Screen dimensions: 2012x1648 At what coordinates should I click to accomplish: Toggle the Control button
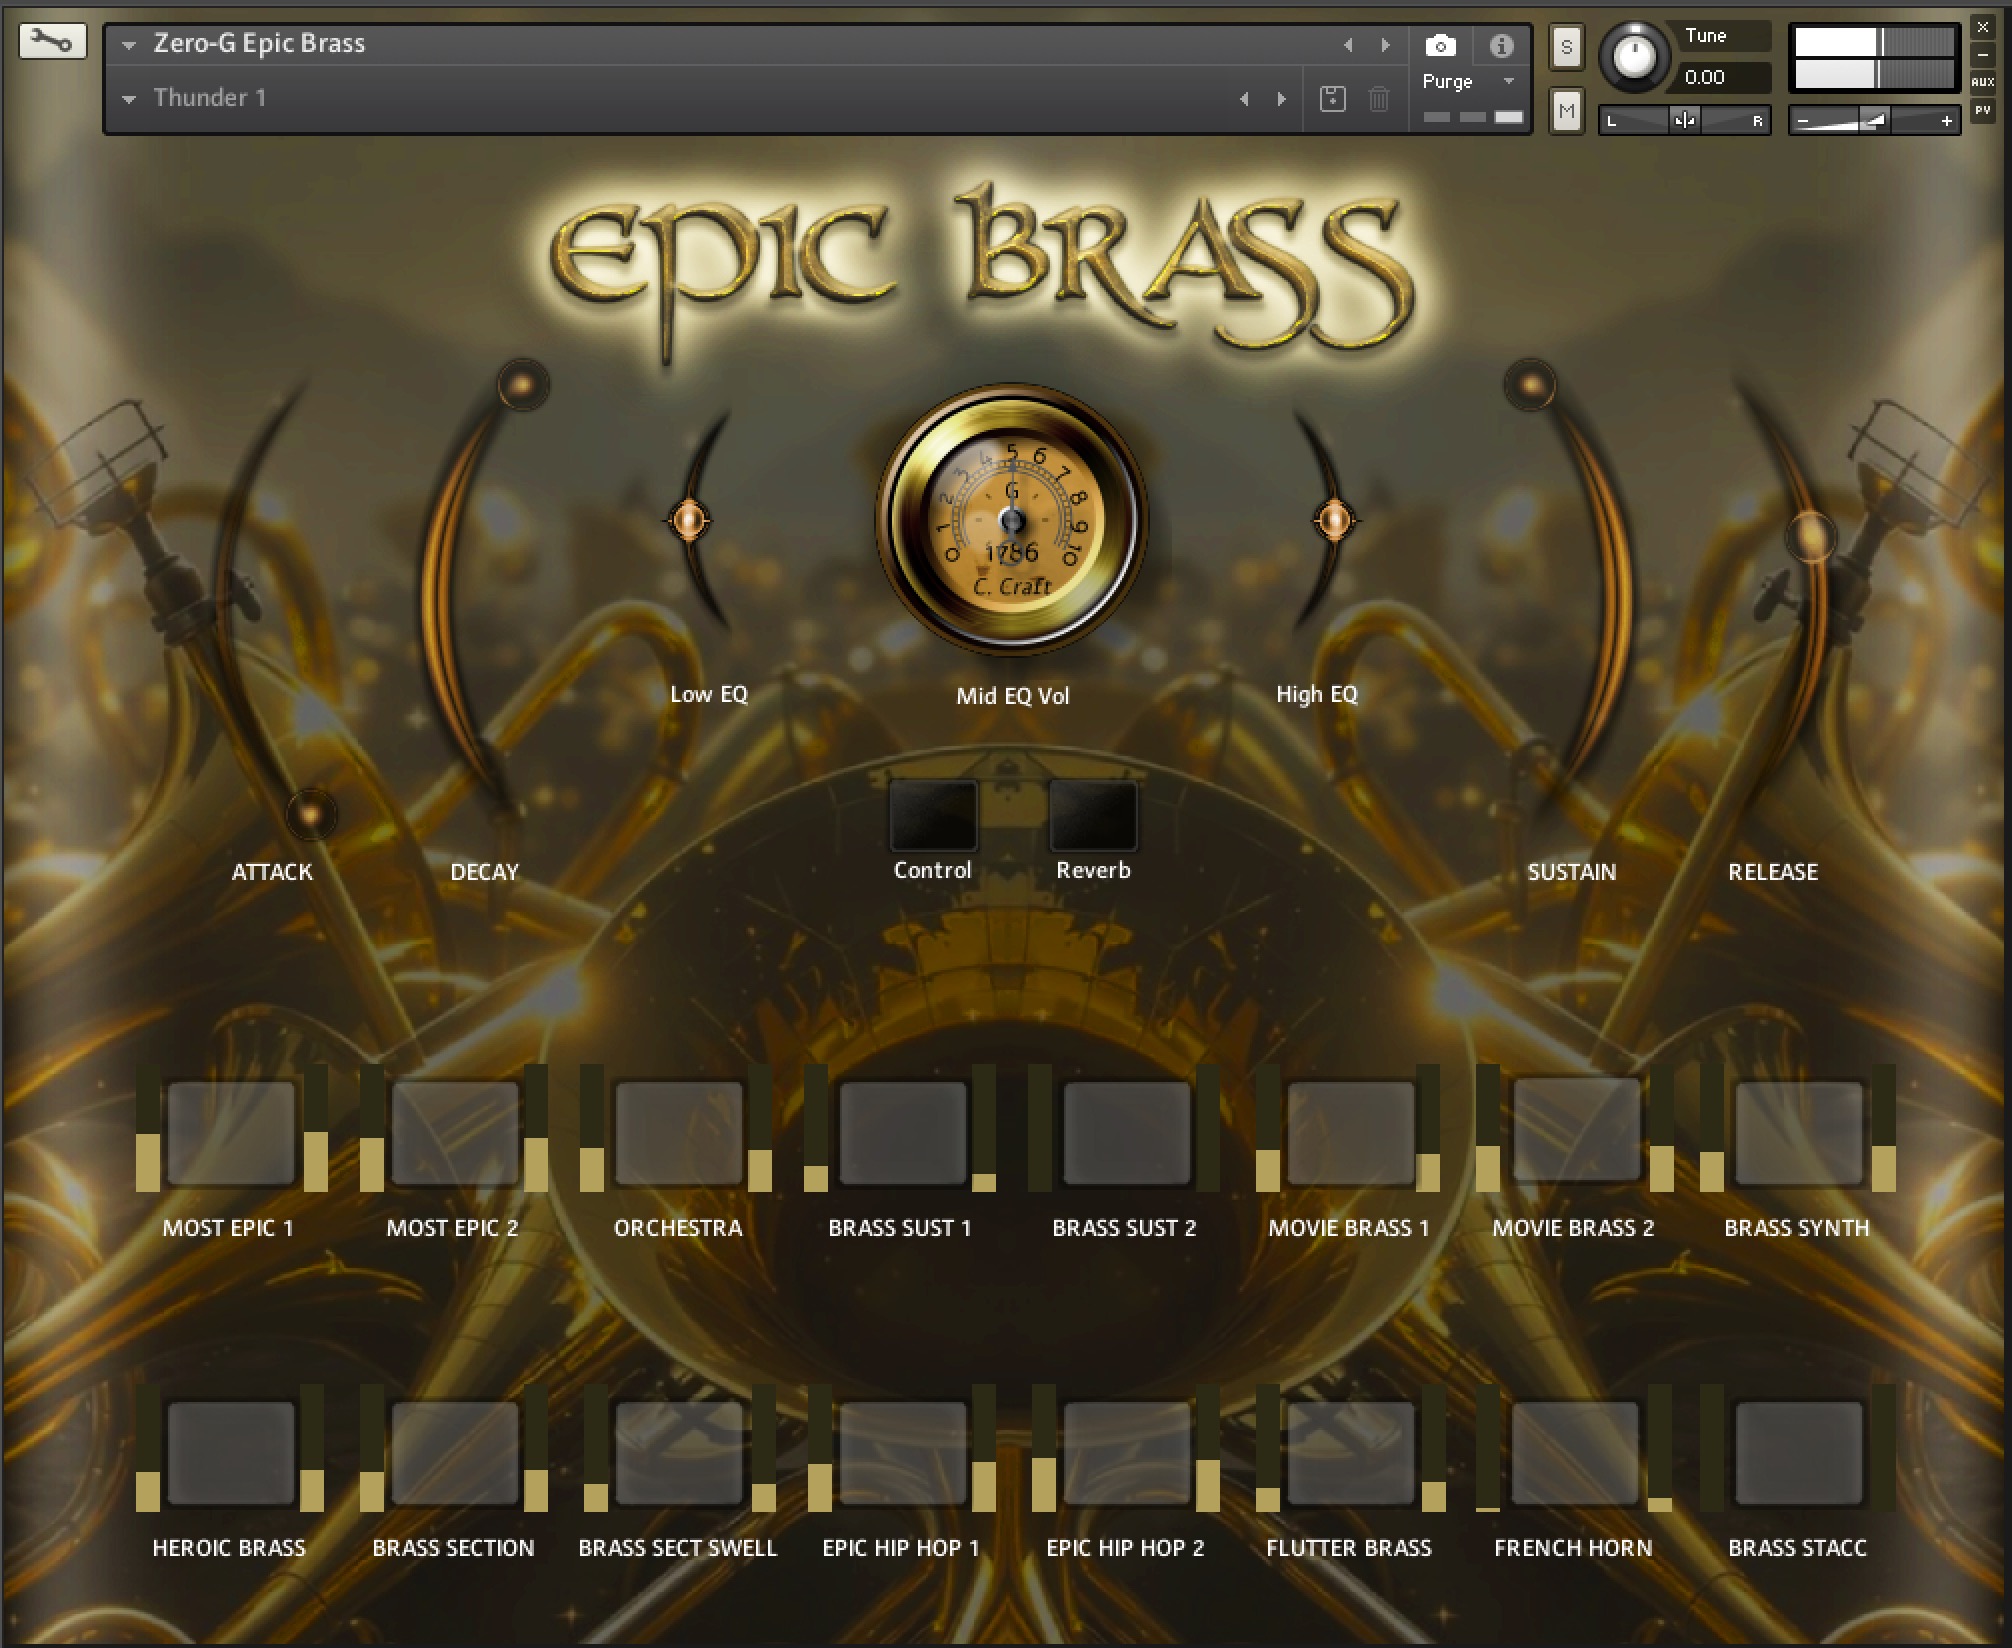933,816
